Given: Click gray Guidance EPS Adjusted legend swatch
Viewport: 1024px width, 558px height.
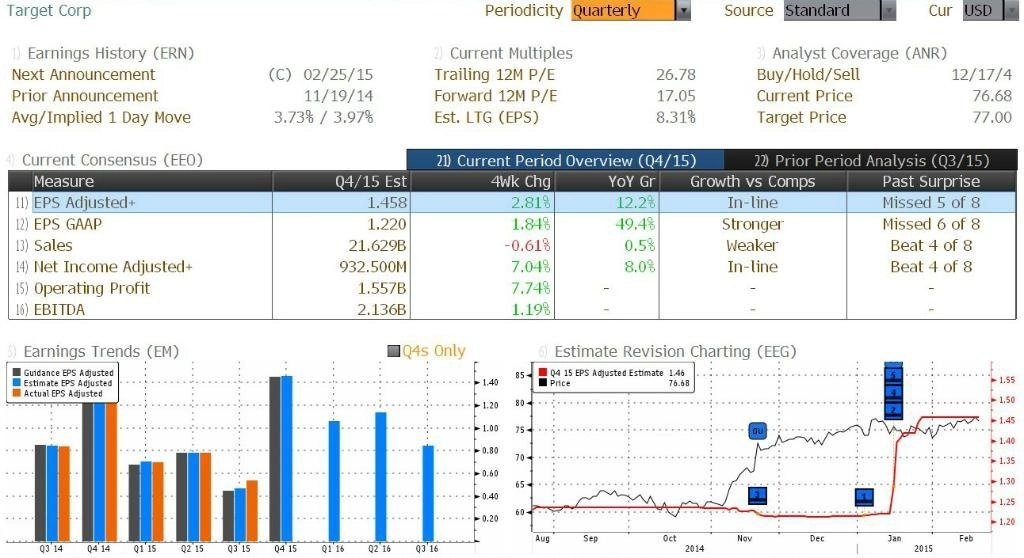Looking at the screenshot, I should (x=17, y=372).
